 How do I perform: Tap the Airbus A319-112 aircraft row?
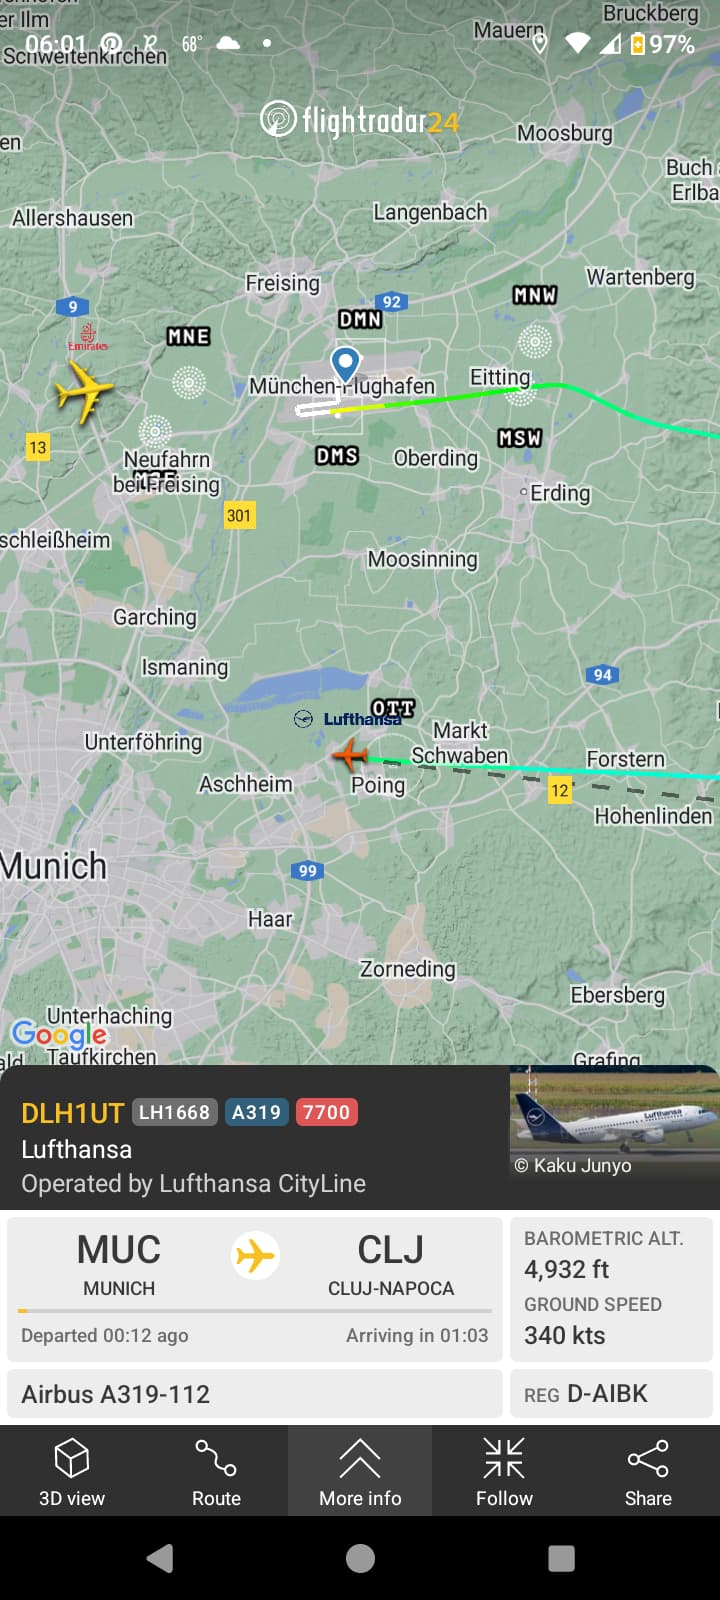(x=255, y=1394)
